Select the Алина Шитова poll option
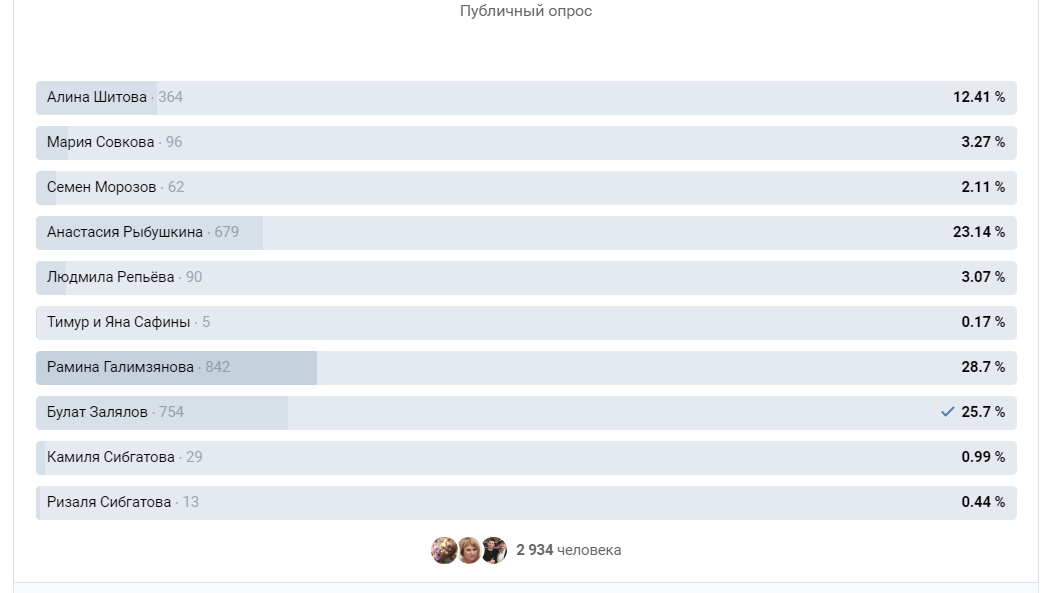 (526, 98)
